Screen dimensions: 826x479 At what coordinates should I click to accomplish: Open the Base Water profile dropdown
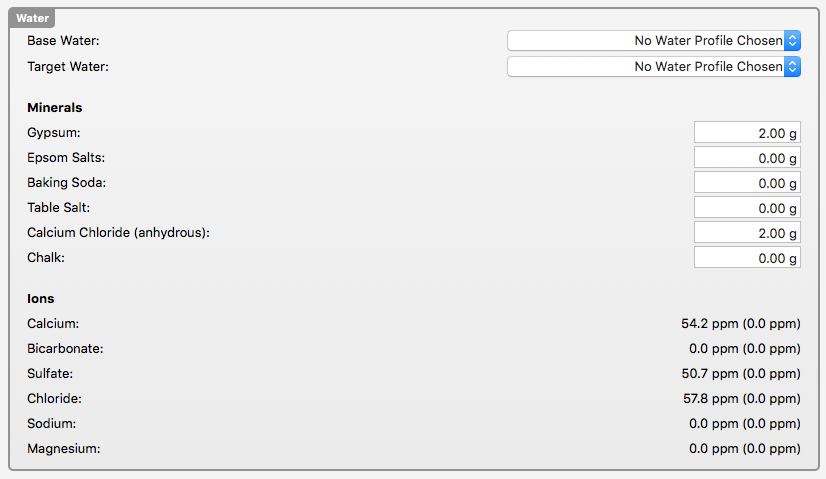click(654, 41)
